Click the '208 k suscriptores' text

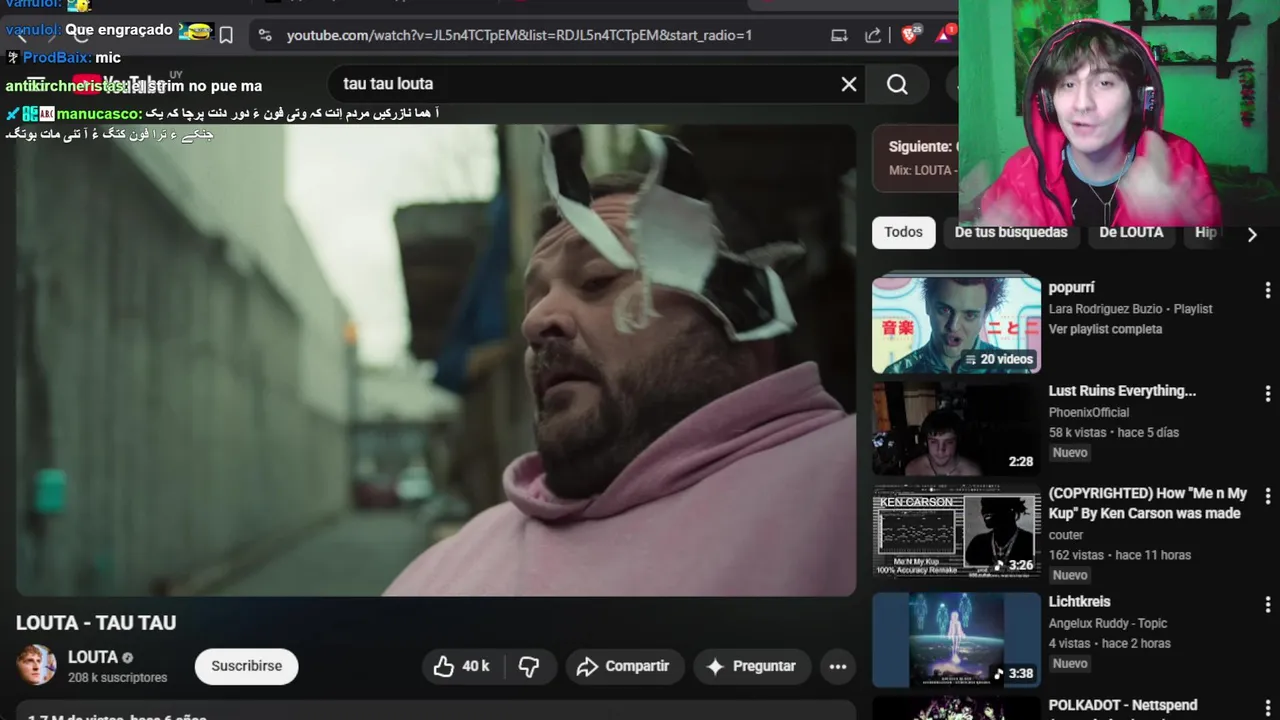tap(117, 678)
